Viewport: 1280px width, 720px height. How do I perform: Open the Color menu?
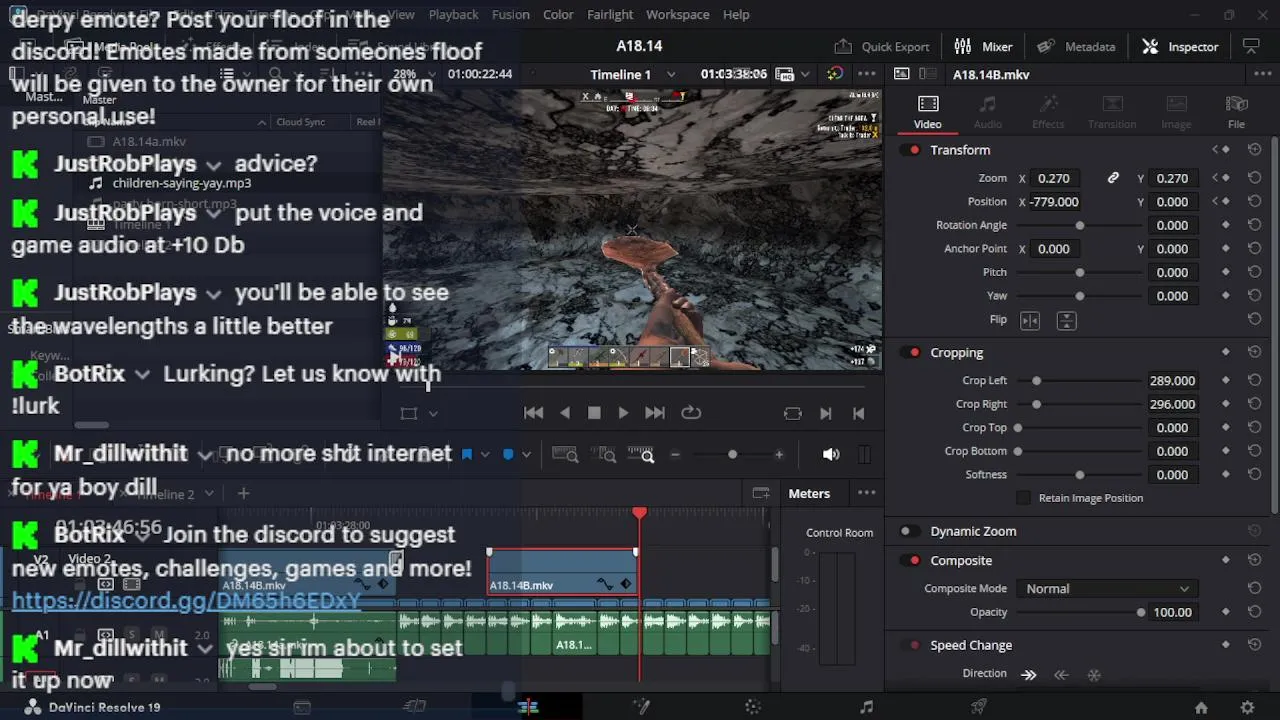click(558, 14)
